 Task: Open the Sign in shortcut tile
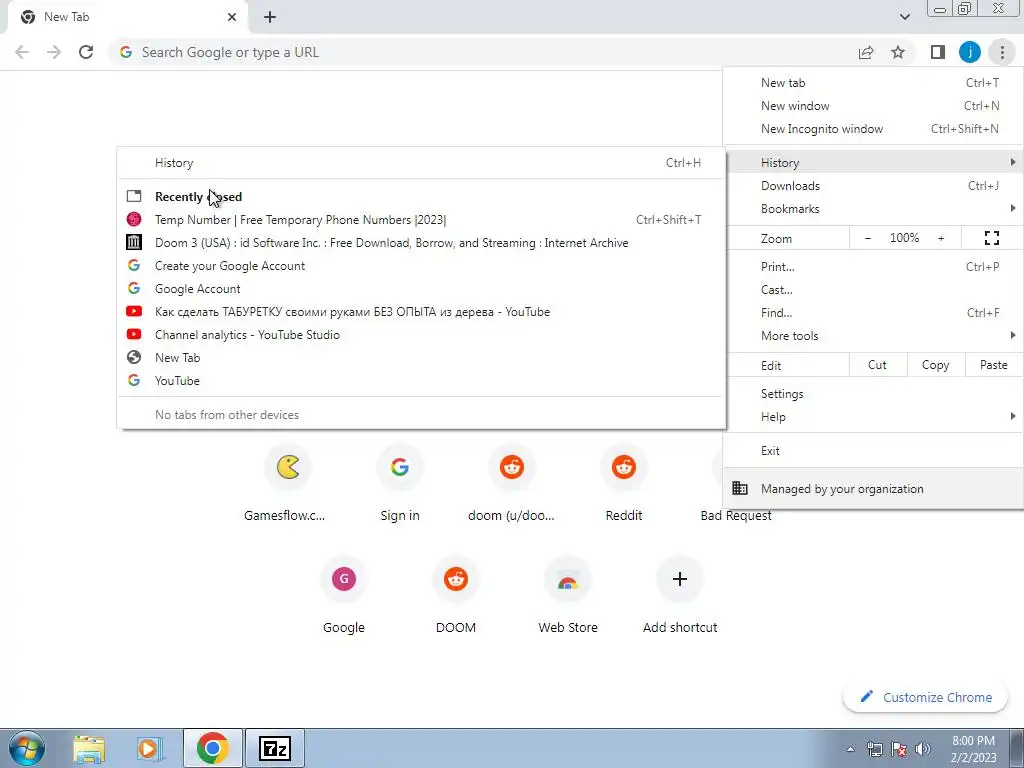(x=400, y=482)
